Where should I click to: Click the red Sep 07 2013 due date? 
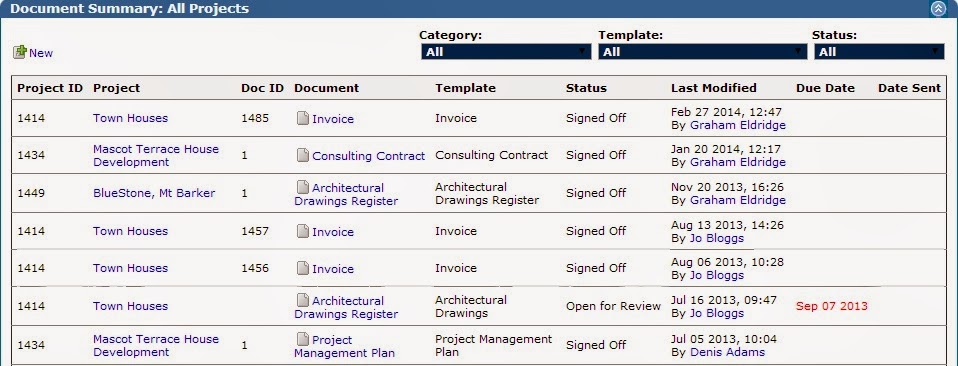832,306
